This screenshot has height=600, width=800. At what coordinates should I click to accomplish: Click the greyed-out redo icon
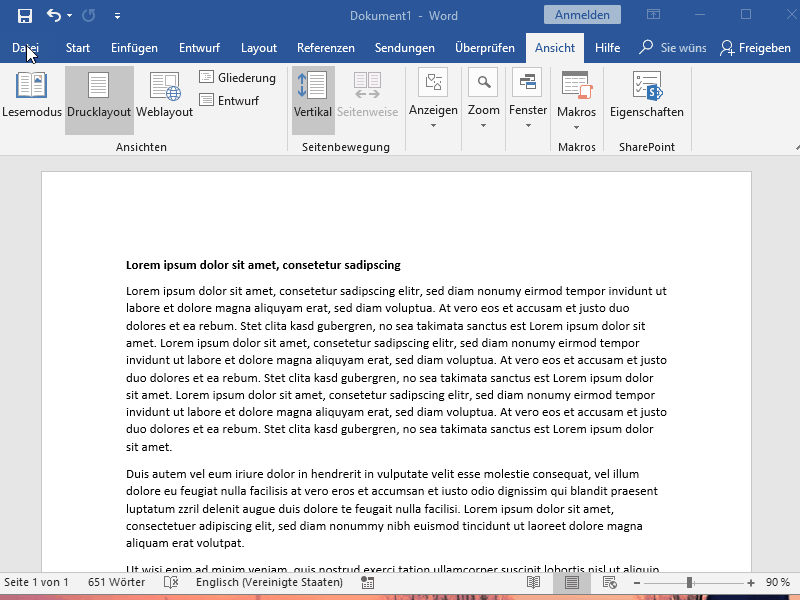(89, 15)
